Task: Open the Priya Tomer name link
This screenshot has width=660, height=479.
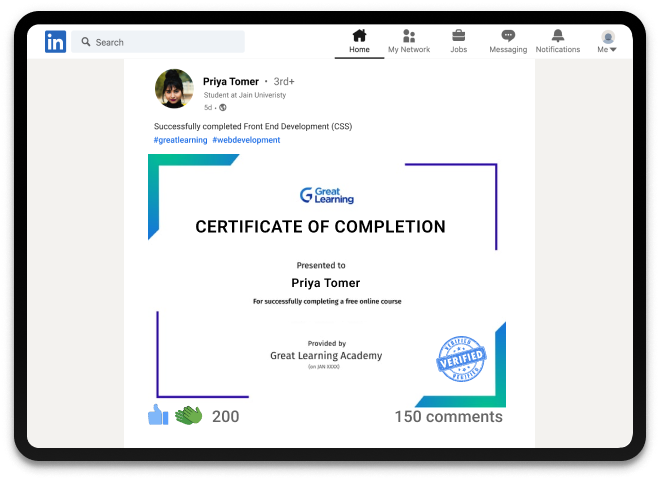Action: 231,81
